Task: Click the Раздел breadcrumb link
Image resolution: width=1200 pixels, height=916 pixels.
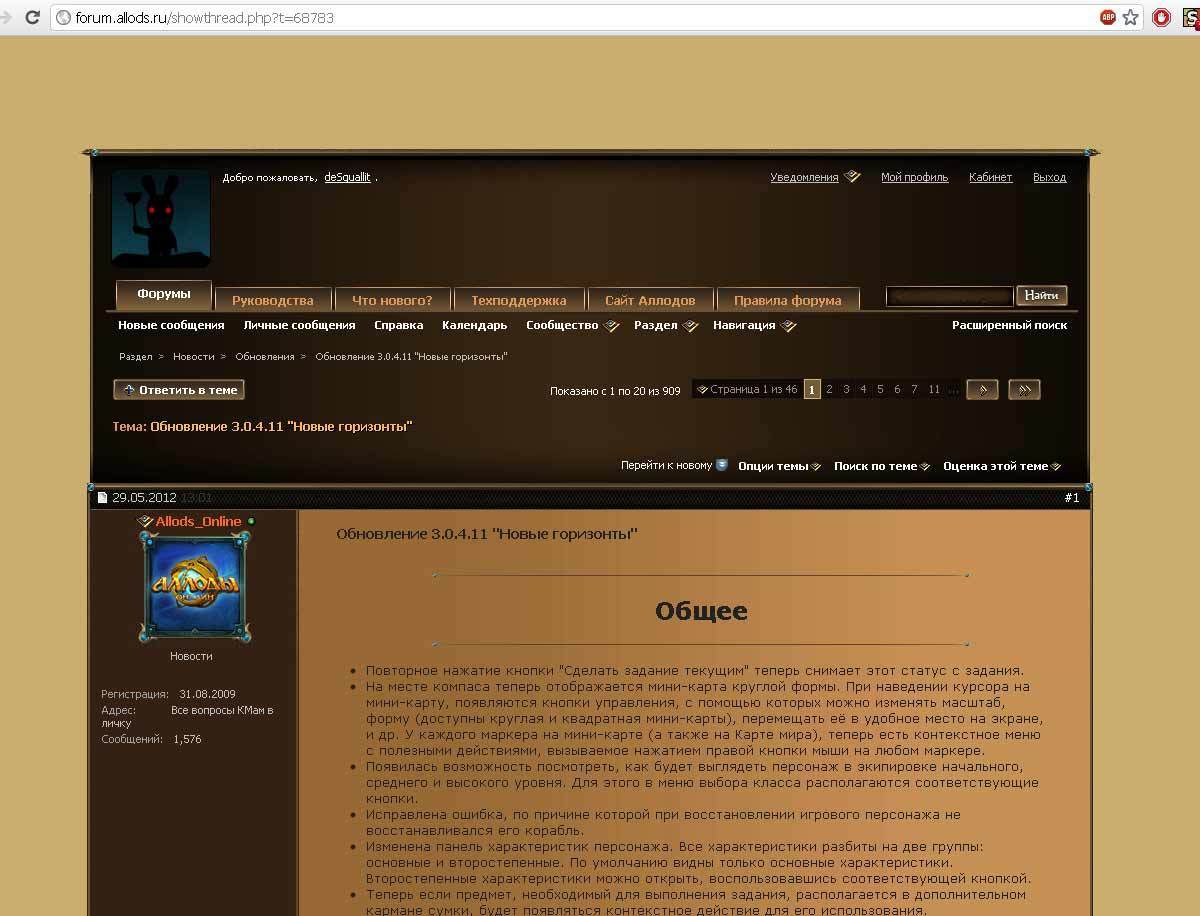Action: [136, 356]
